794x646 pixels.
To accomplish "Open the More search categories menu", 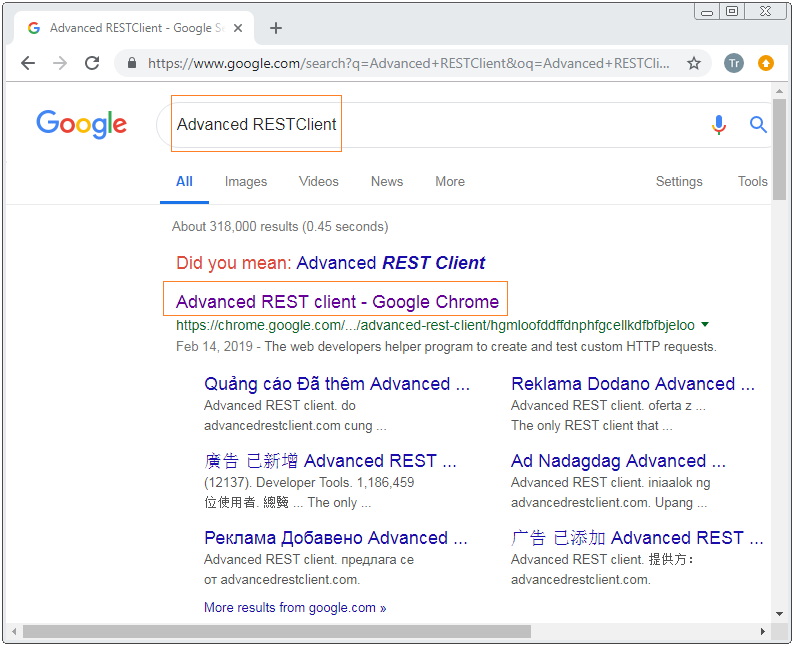I will click(450, 182).
